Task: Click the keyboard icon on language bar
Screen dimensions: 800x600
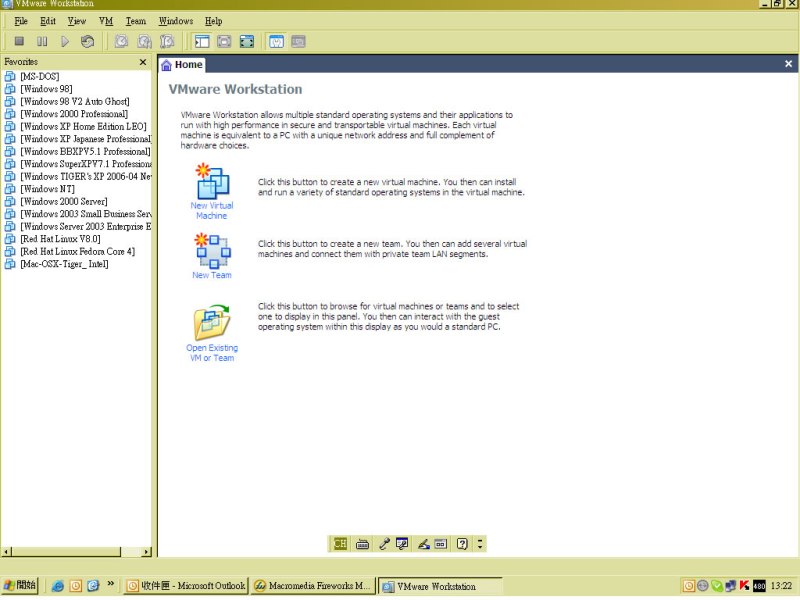Action: pyautogui.click(x=362, y=544)
